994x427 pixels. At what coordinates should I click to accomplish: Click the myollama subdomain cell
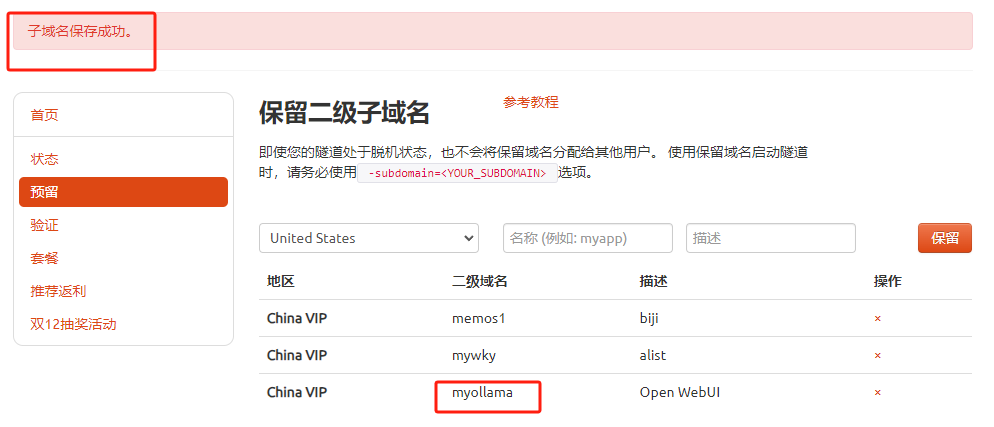(482, 393)
